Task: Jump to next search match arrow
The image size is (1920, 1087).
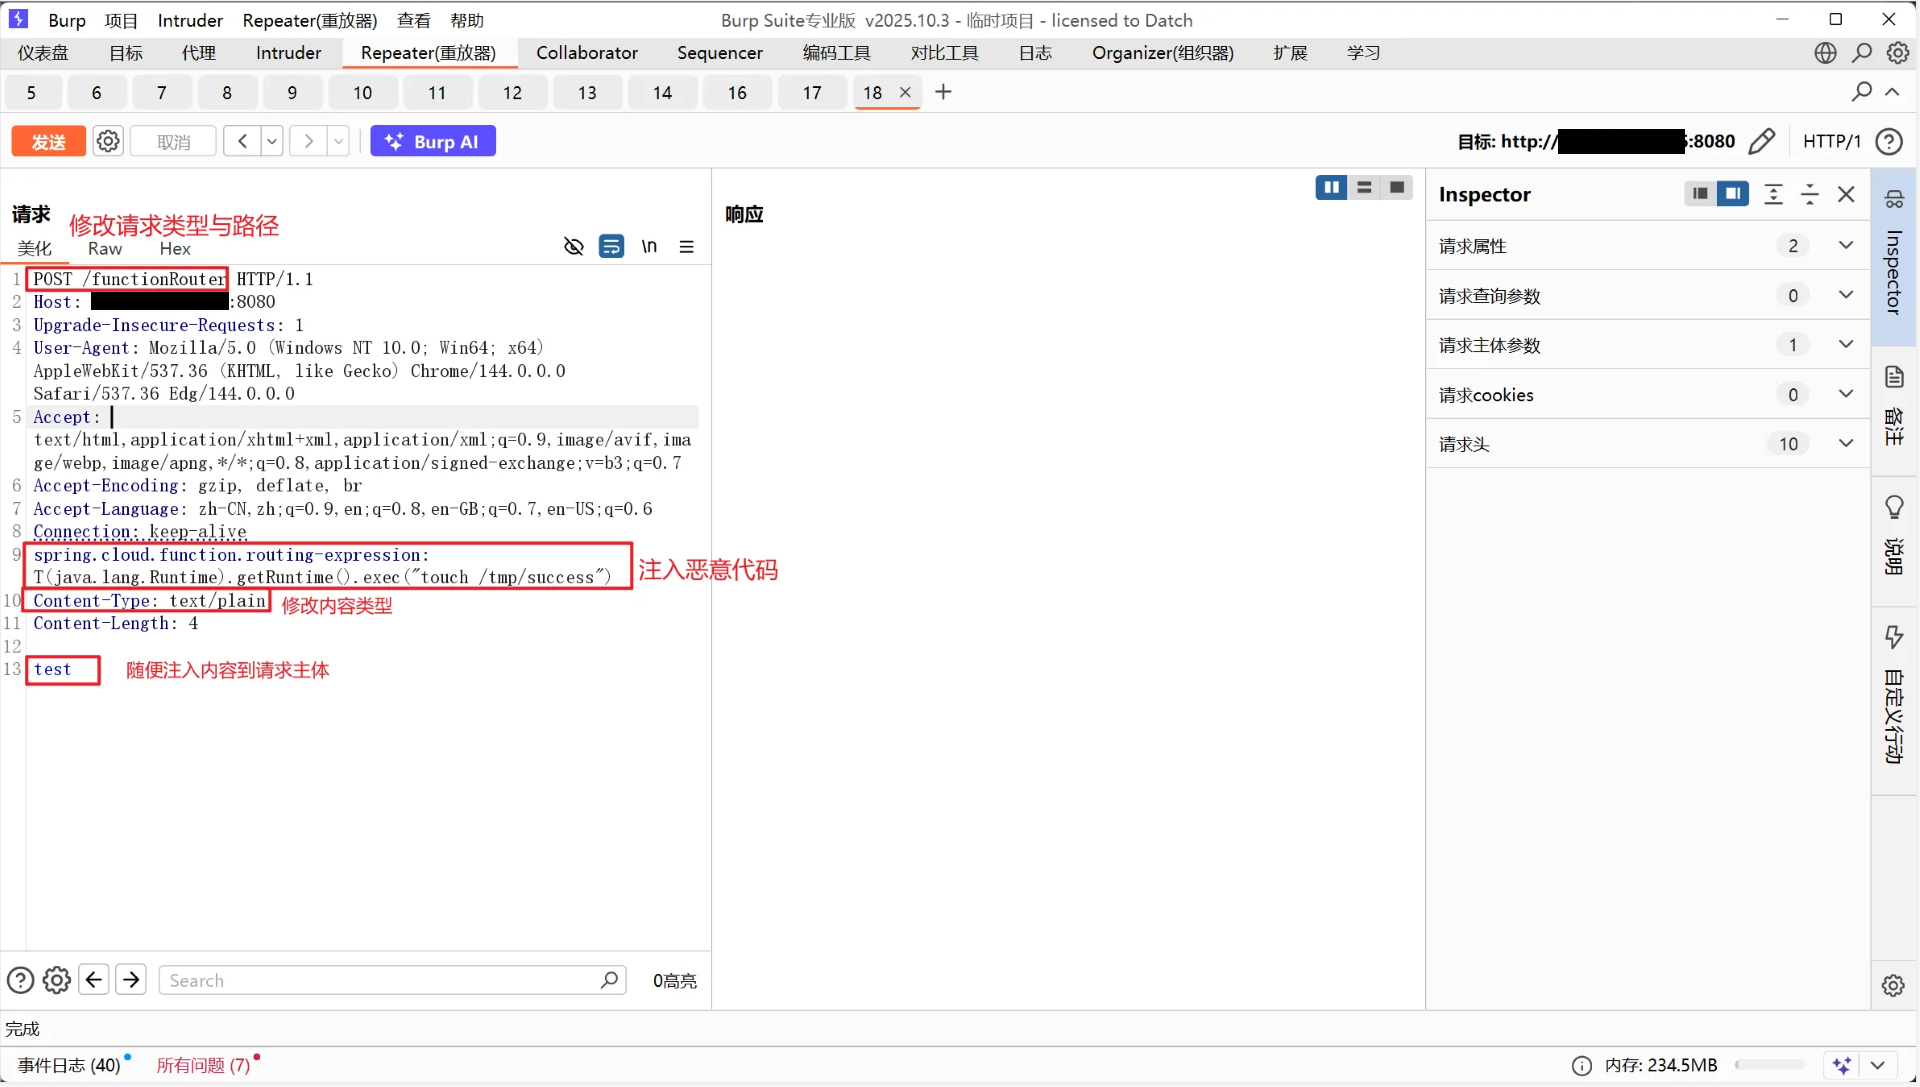Action: 131,980
